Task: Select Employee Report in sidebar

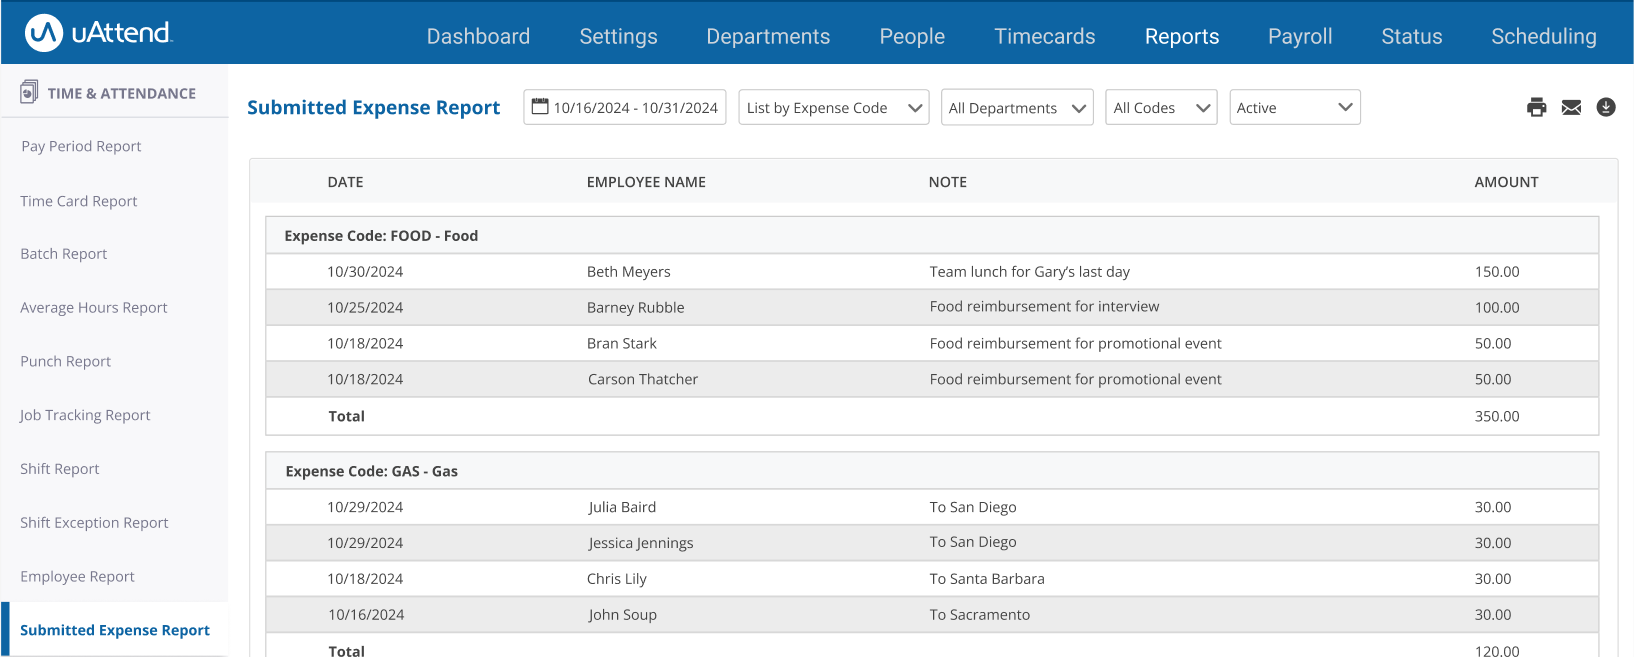Action: 77,577
